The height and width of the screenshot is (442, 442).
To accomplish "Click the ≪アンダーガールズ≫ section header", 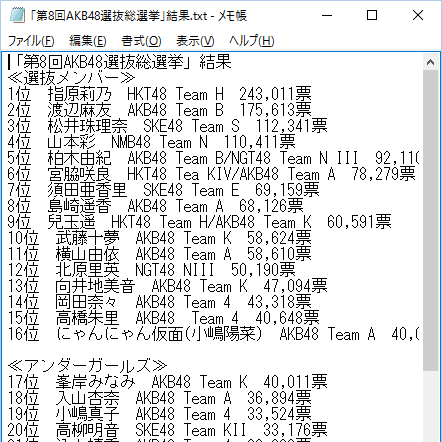I will coord(87,366).
